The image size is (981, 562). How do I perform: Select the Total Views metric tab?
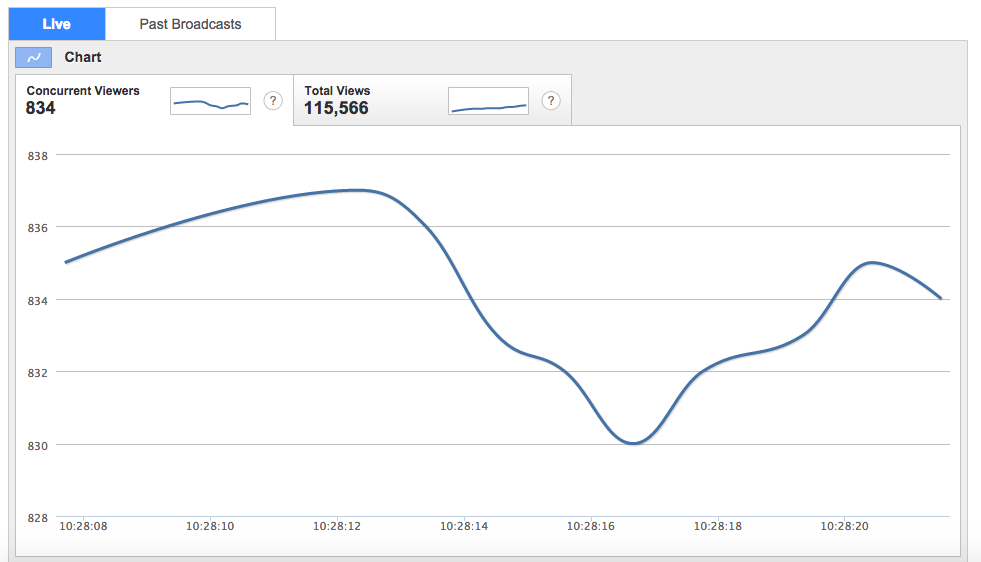(x=432, y=100)
